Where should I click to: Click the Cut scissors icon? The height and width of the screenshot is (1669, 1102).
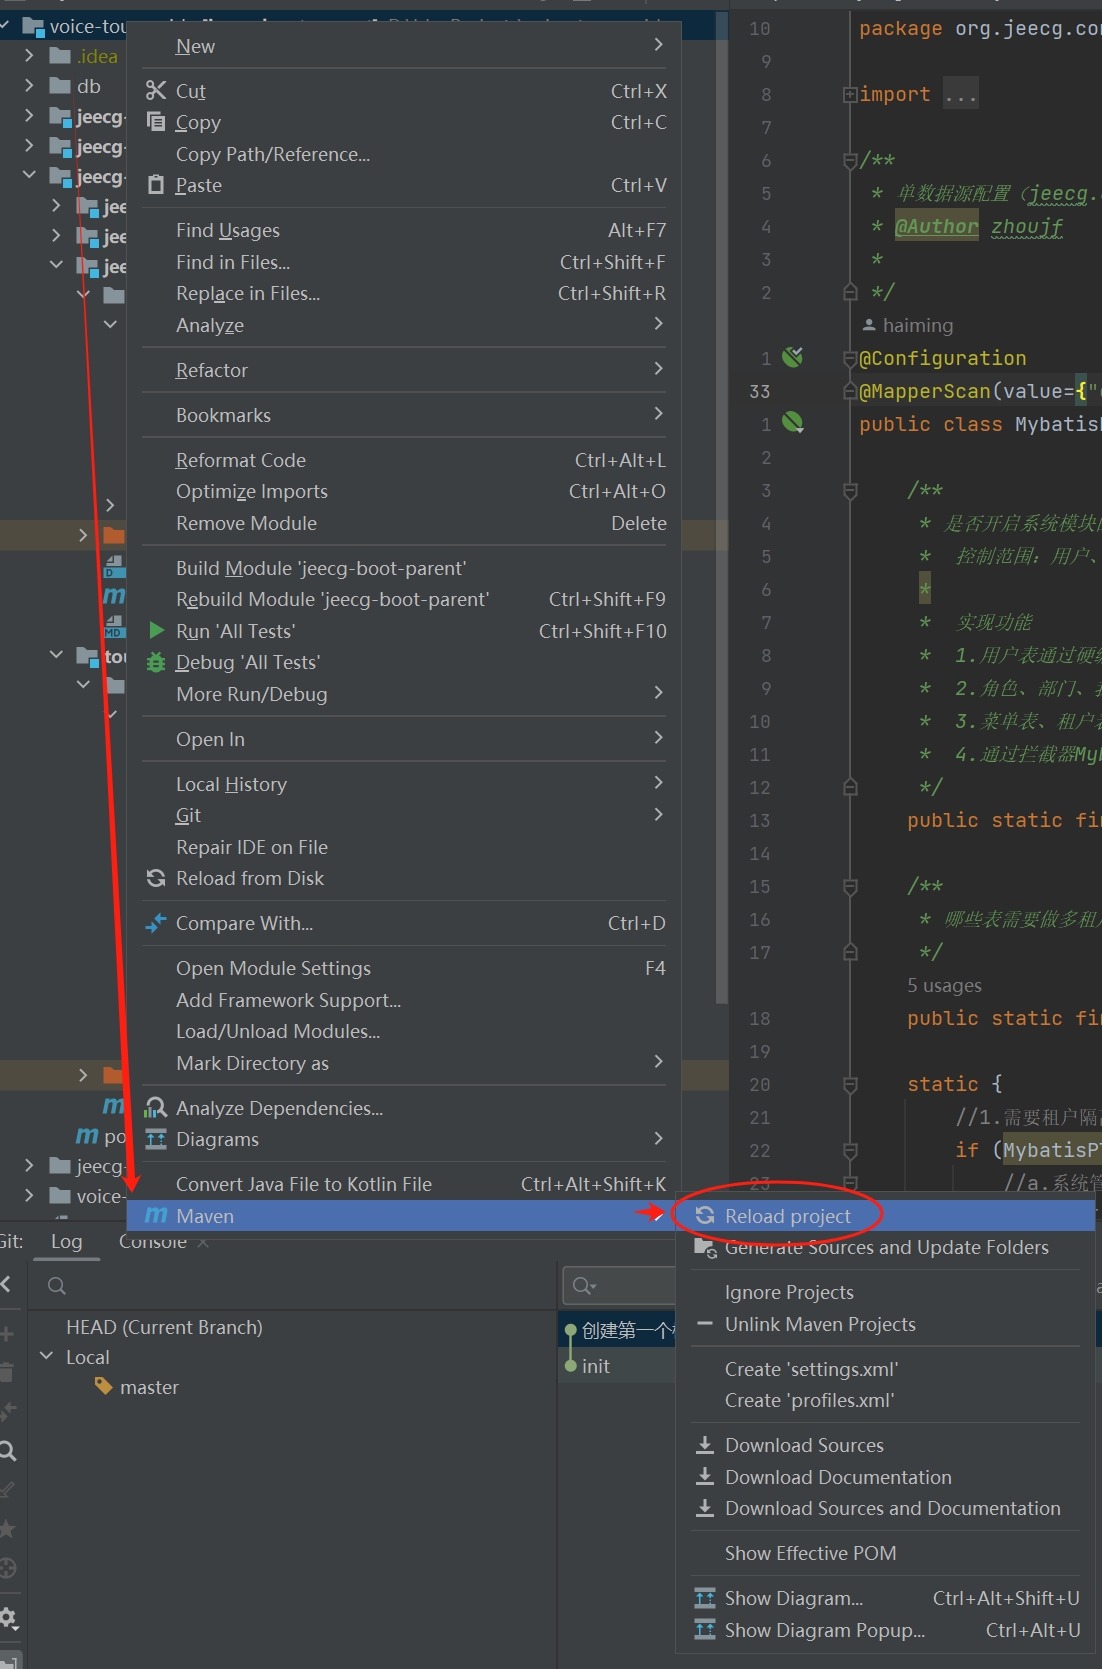pos(155,91)
